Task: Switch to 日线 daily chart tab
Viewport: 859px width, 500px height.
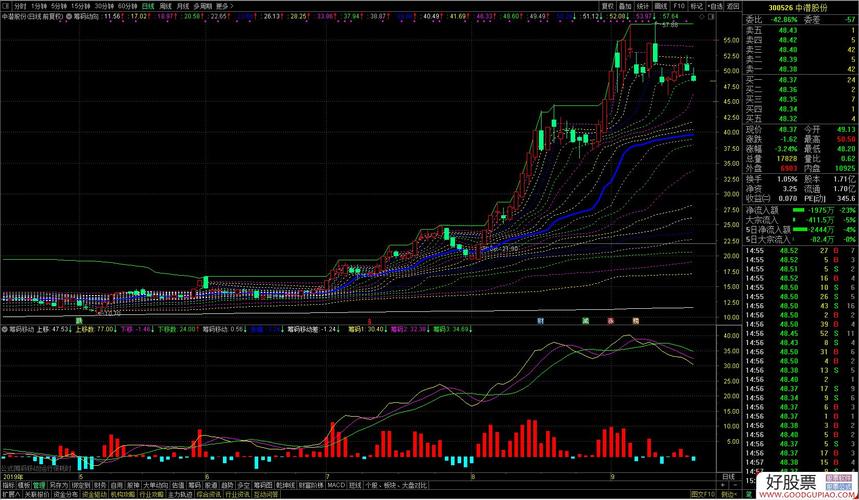Action: click(148, 6)
